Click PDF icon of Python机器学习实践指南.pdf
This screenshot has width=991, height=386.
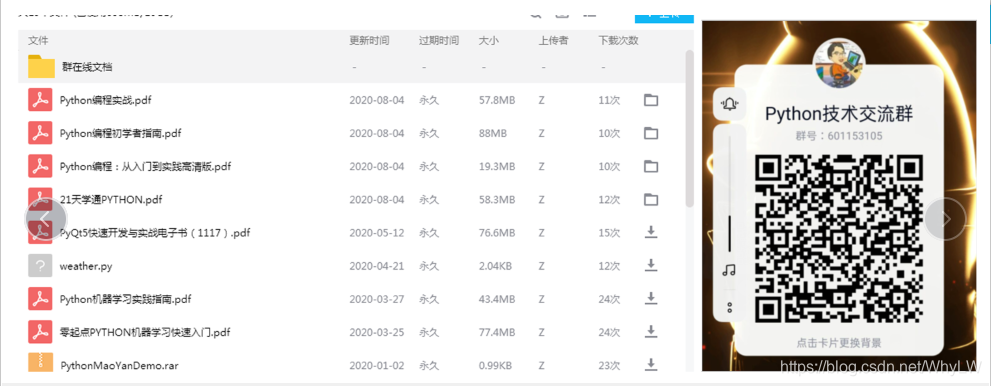pos(40,299)
